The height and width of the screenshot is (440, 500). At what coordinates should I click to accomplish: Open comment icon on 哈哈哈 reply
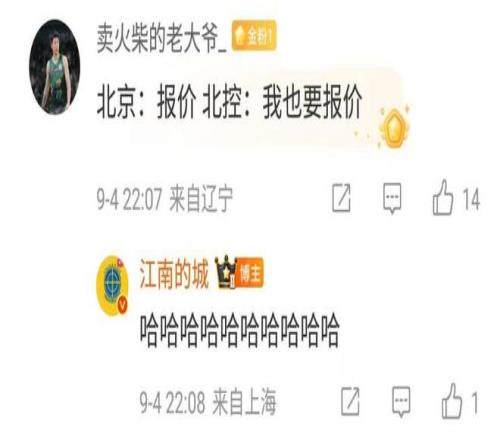click(x=401, y=402)
